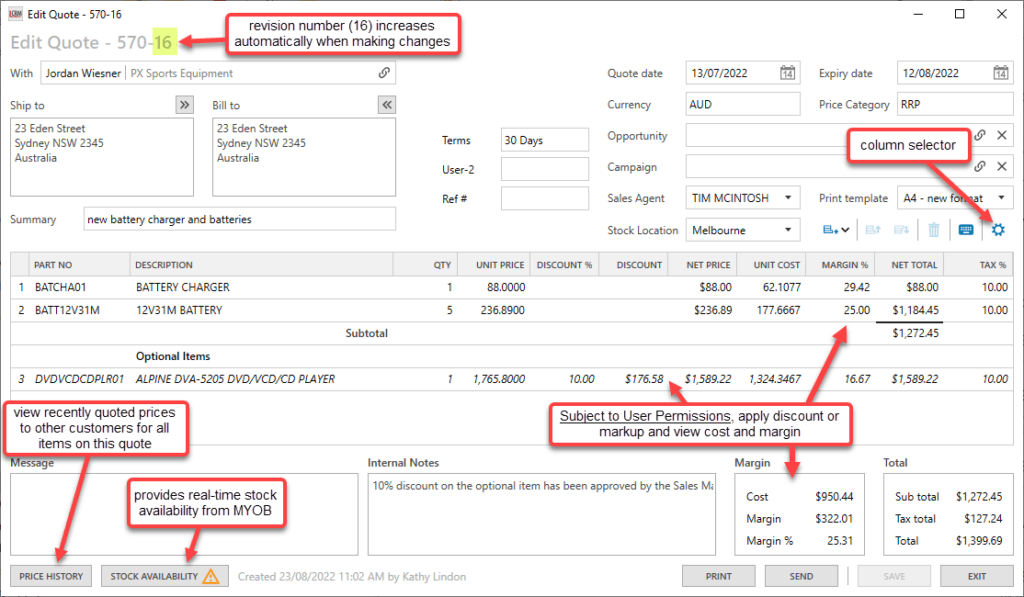Click the on-screen keyboard icon in the toolbar
Image resolution: width=1024 pixels, height=597 pixels.
966,230
